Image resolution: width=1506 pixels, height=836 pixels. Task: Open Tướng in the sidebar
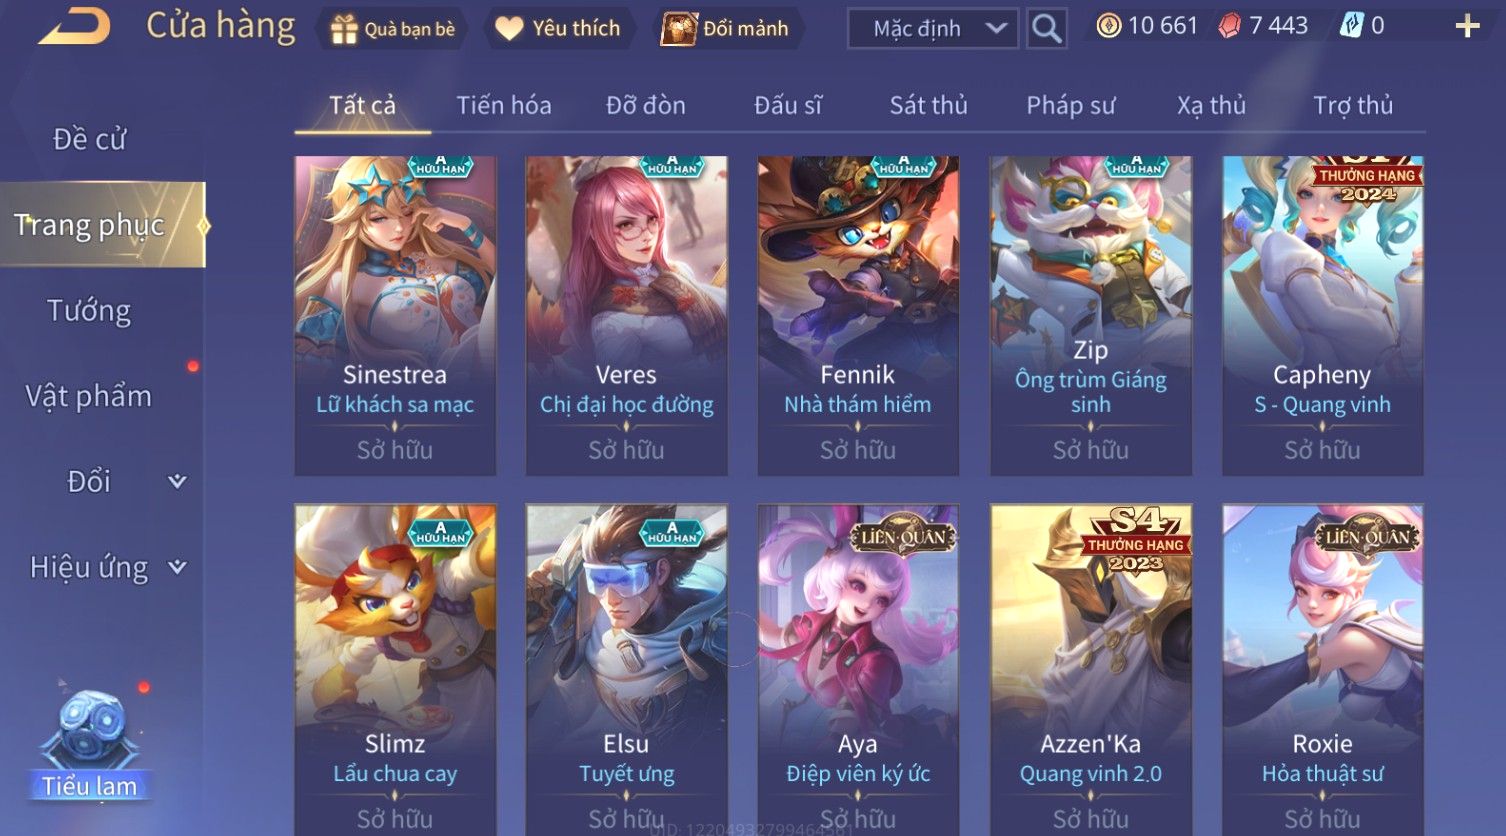pyautogui.click(x=89, y=311)
